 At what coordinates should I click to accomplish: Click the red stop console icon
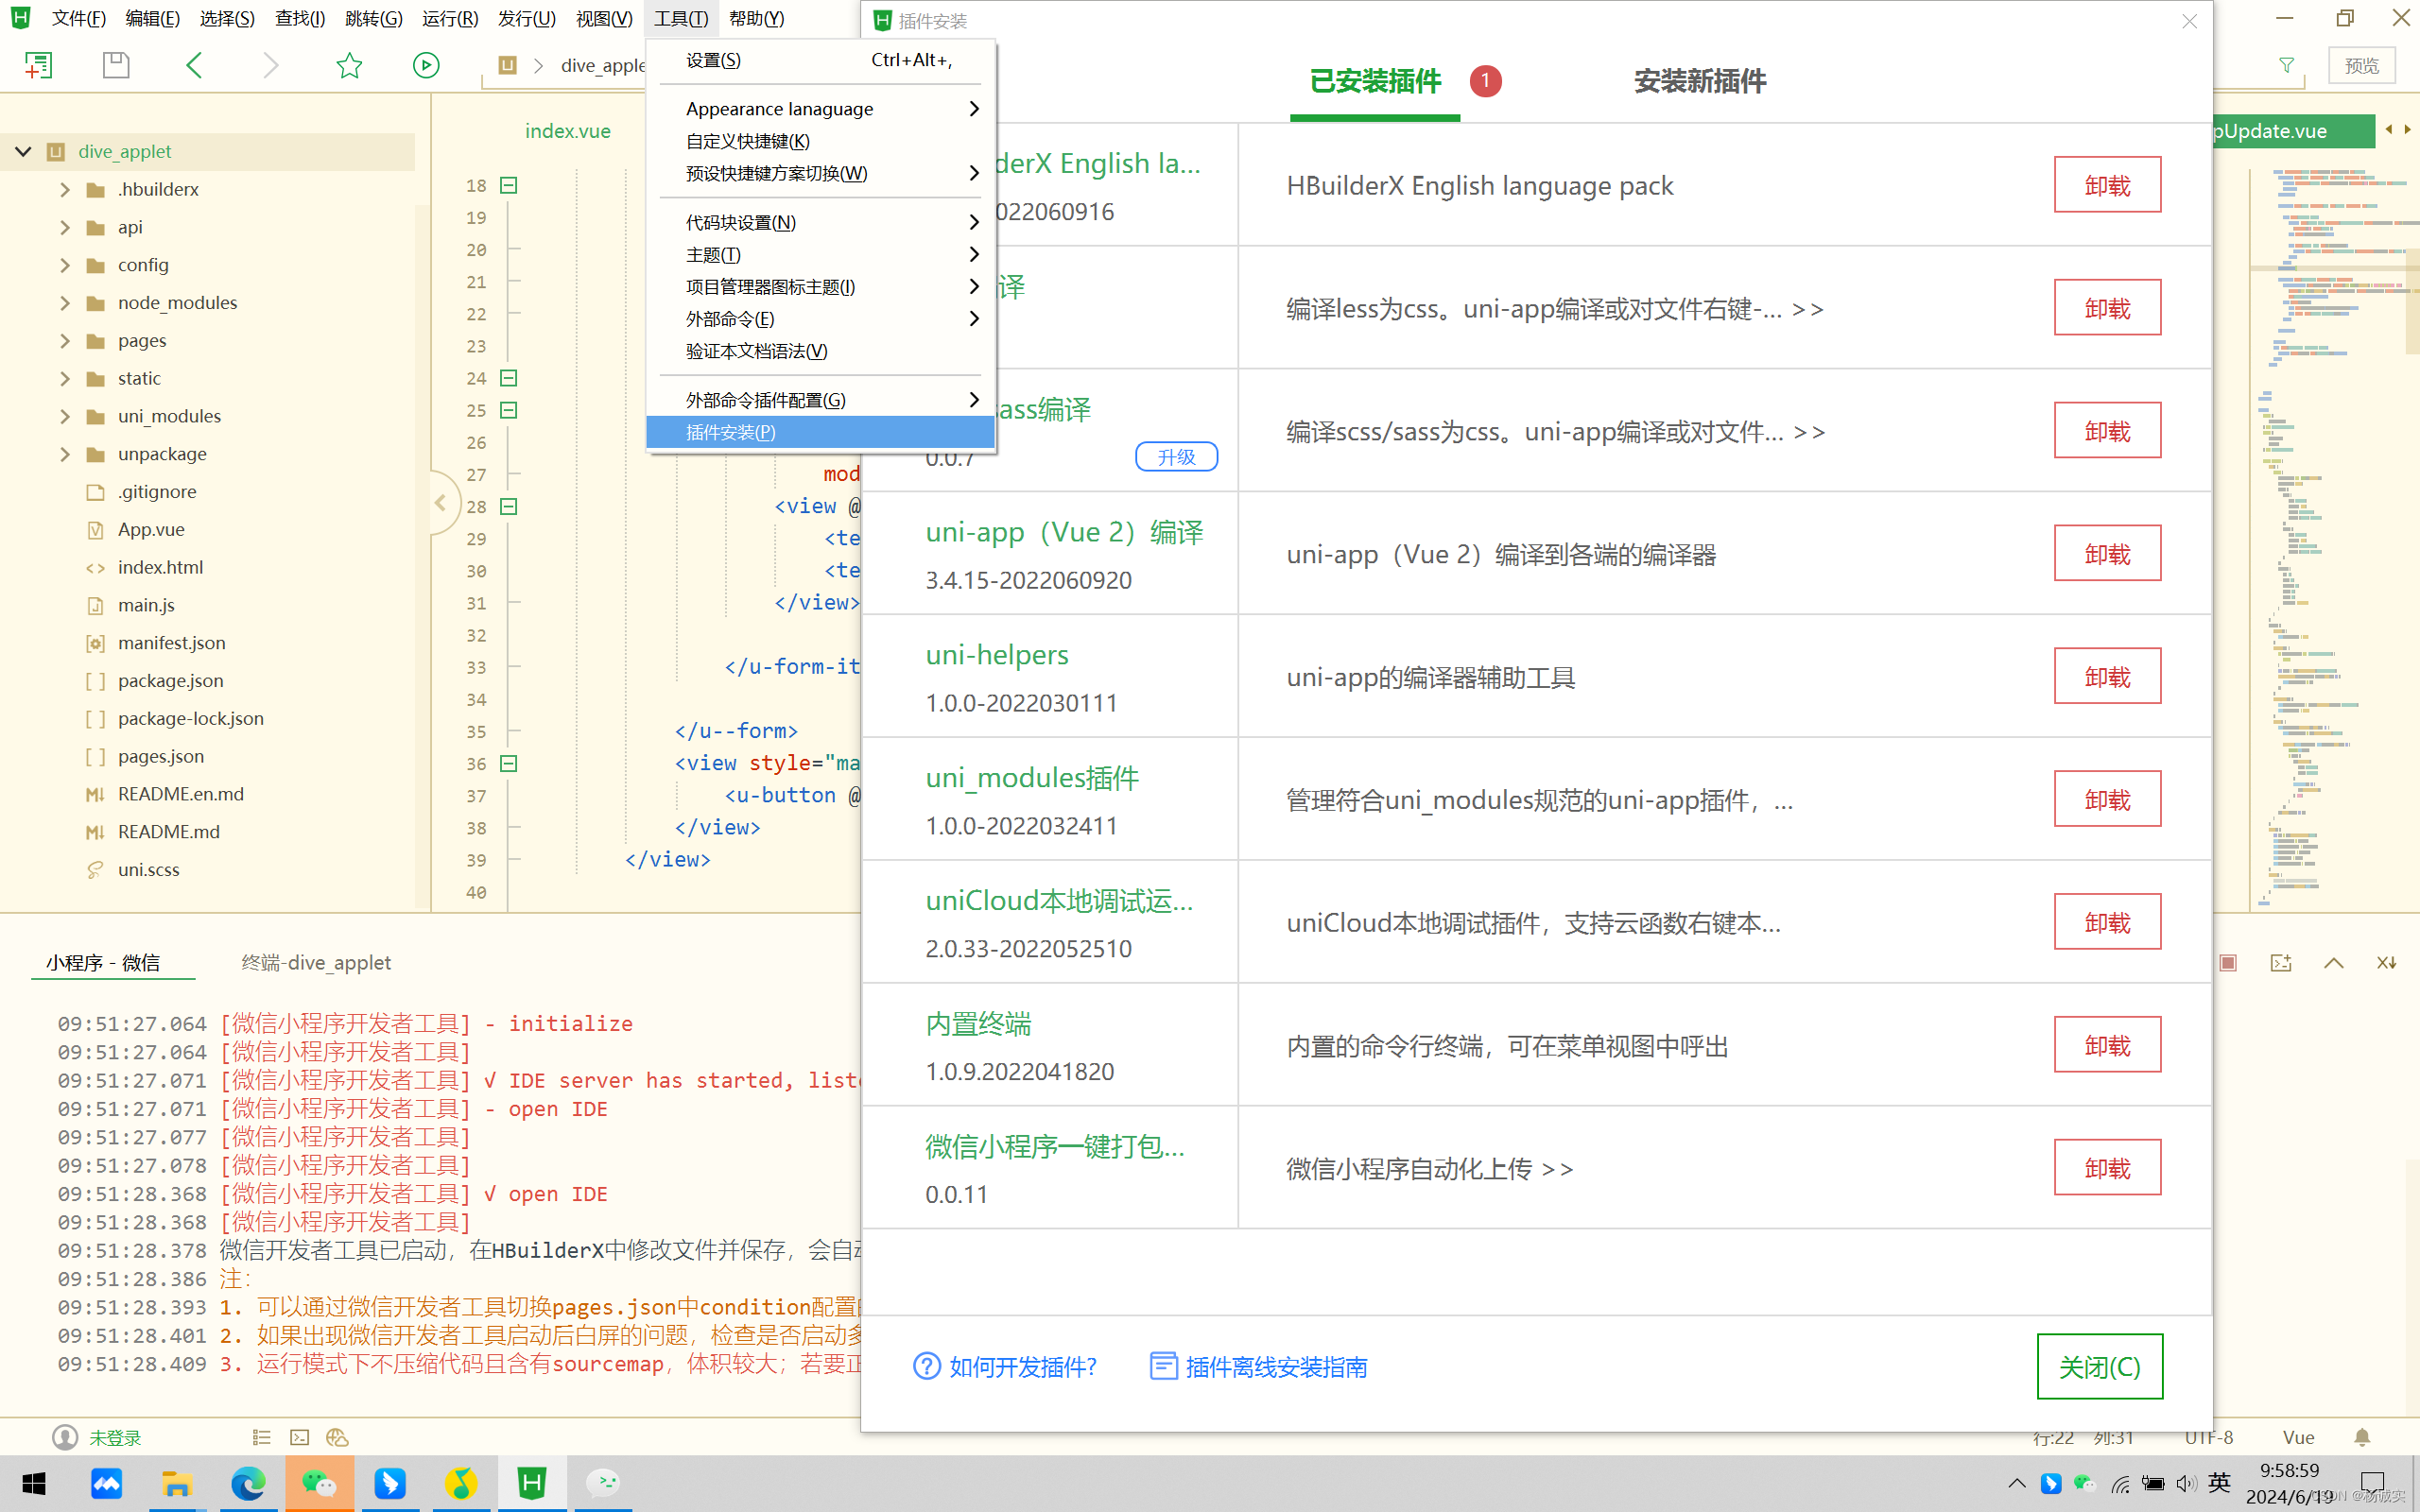pyautogui.click(x=2228, y=963)
